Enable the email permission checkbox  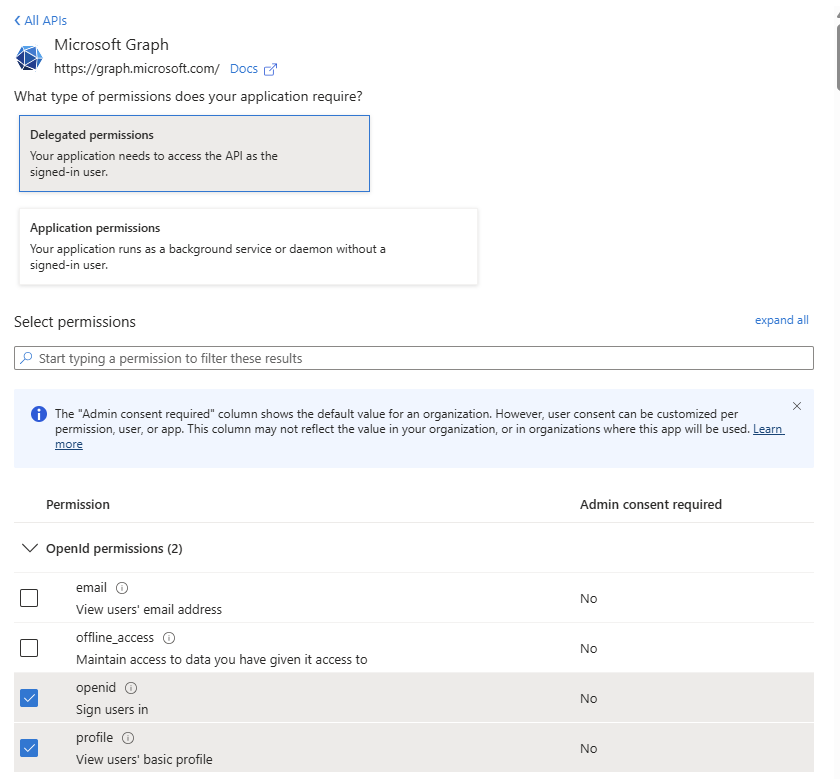[29, 598]
